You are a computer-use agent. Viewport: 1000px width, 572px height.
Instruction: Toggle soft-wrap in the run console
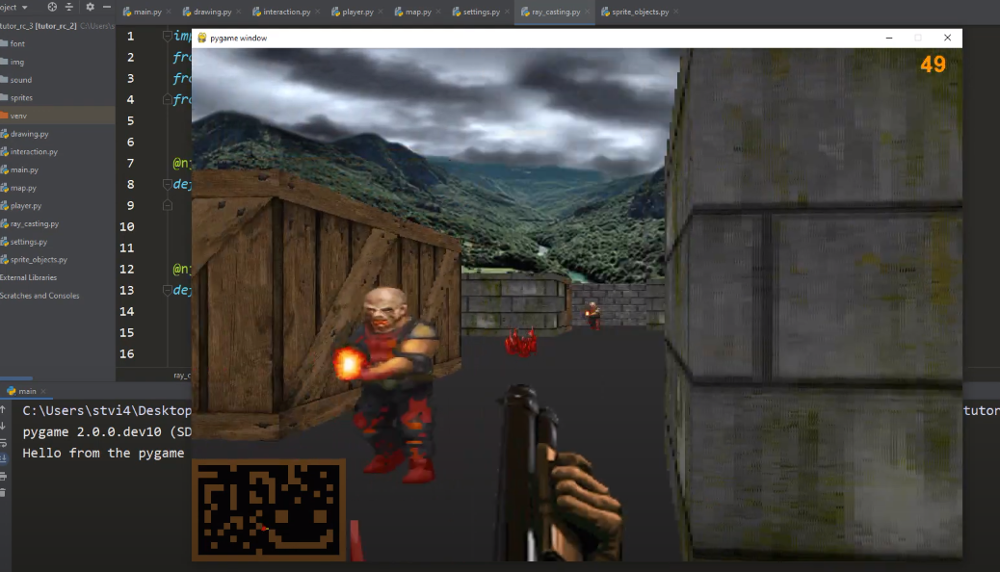pyautogui.click(x=4, y=443)
